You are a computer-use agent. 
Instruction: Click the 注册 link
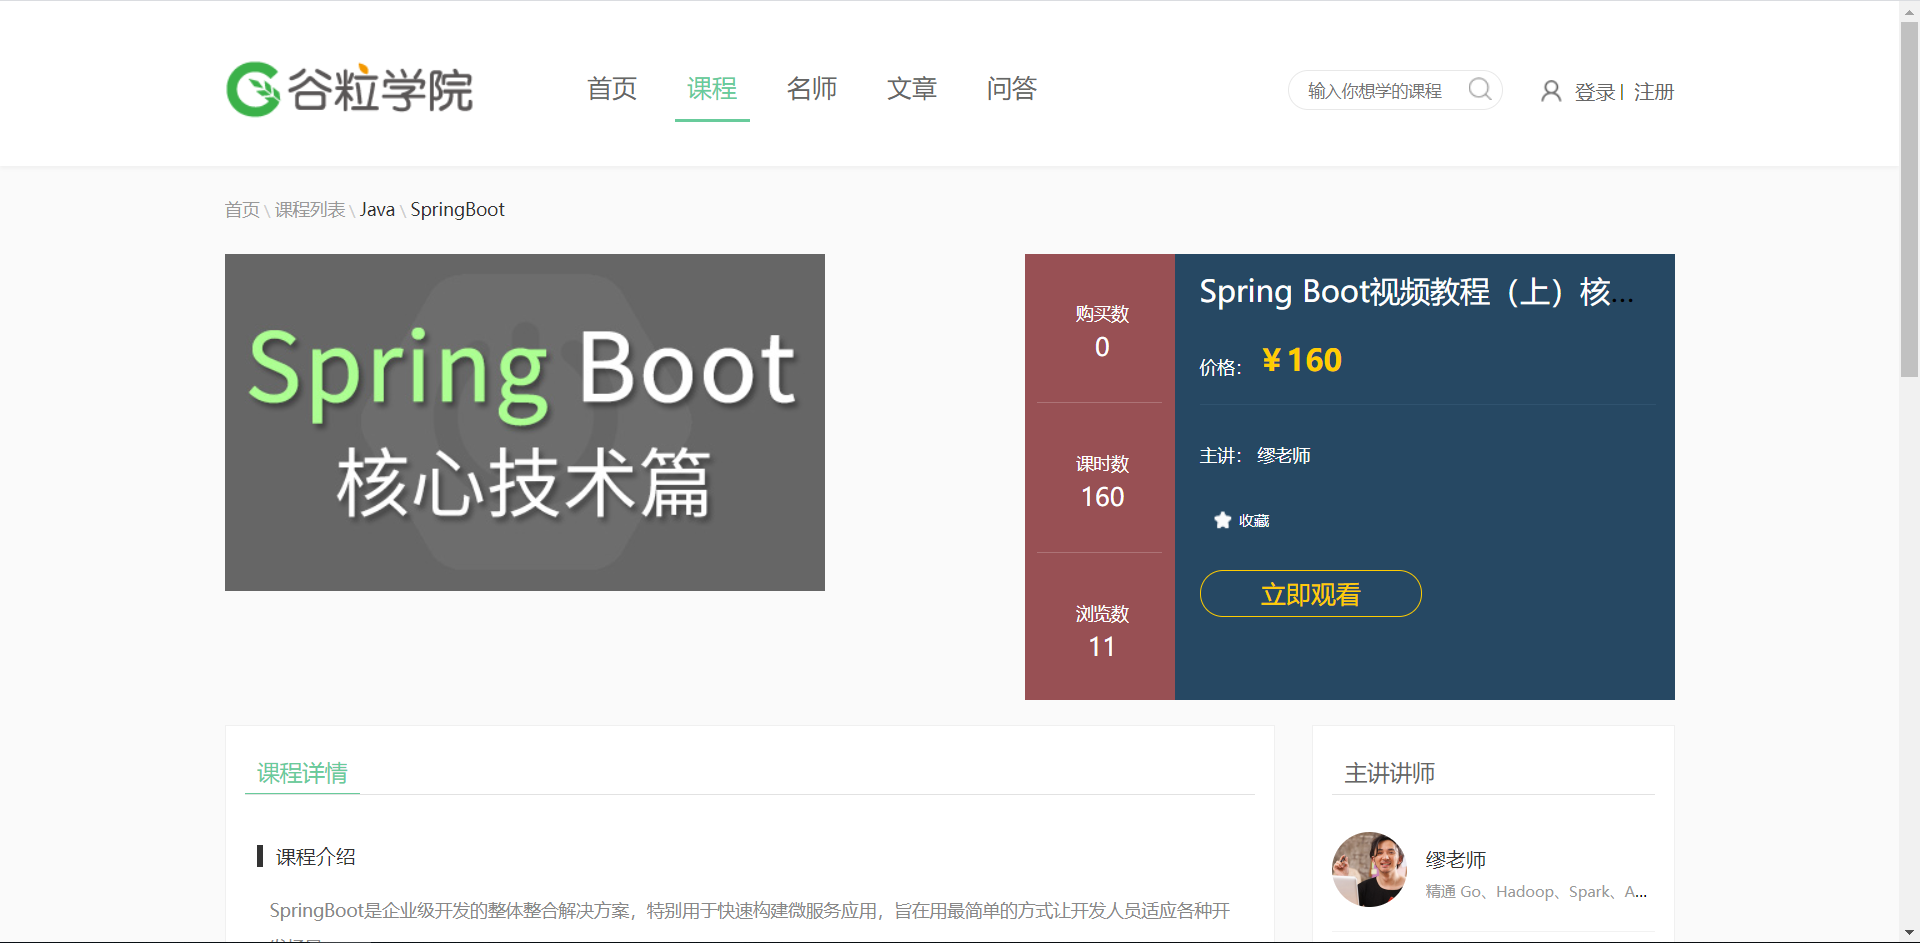1654,92
